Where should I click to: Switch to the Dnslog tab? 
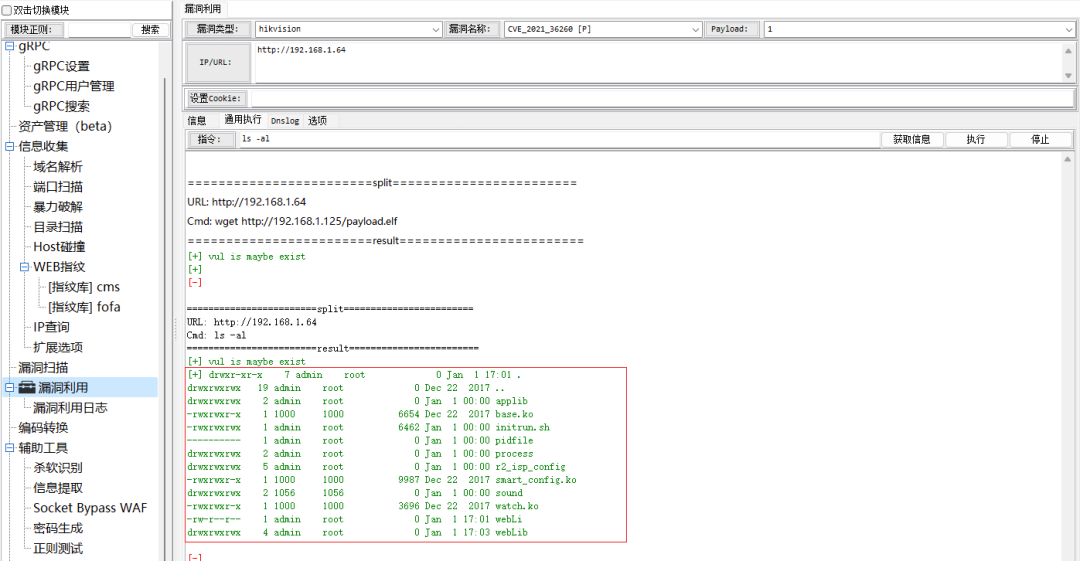(x=285, y=121)
